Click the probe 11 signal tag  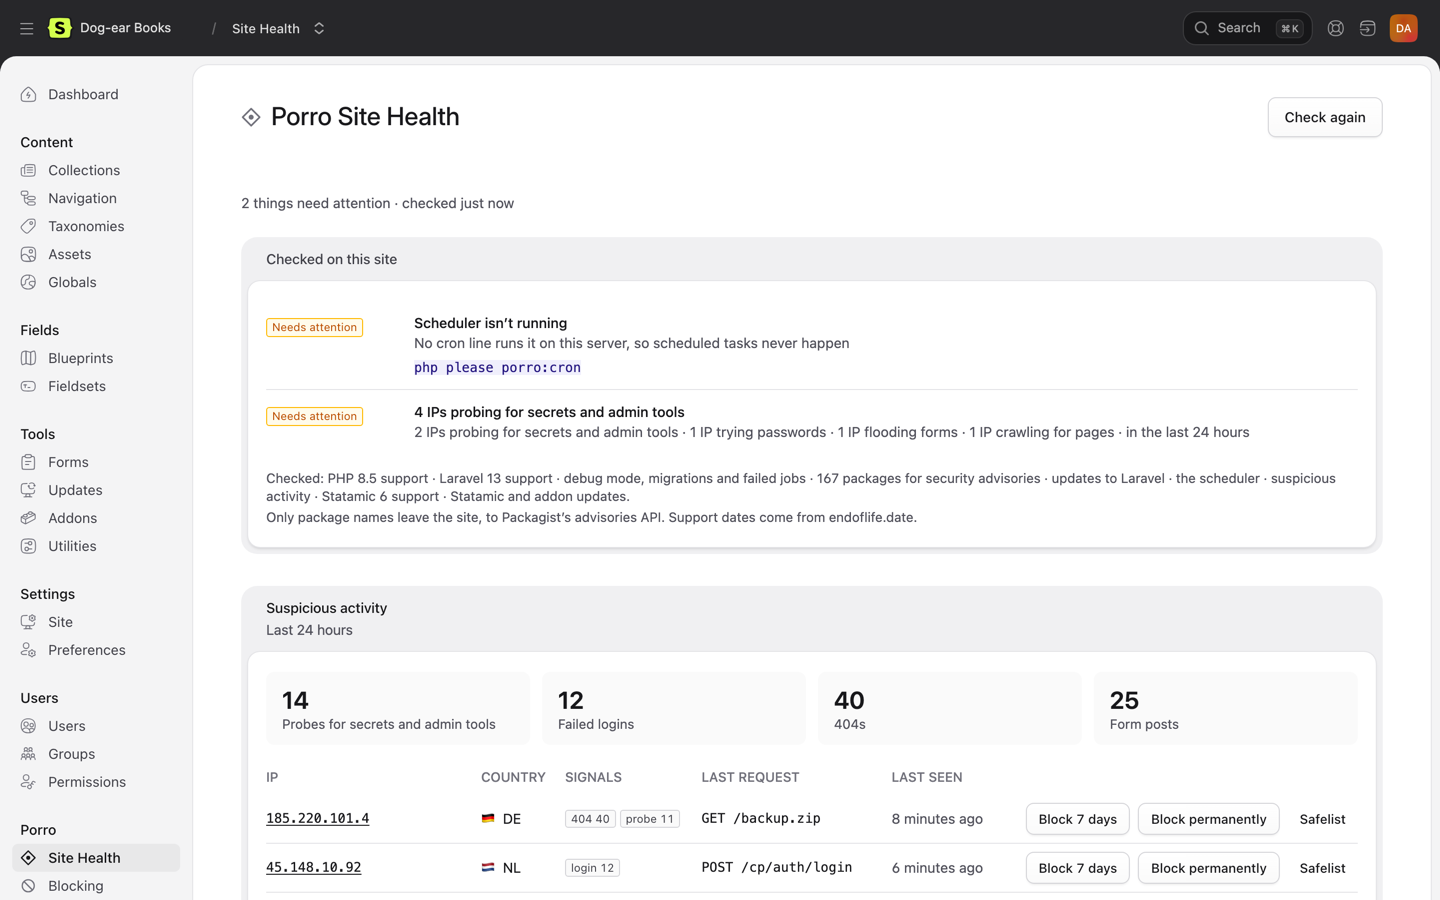(650, 819)
